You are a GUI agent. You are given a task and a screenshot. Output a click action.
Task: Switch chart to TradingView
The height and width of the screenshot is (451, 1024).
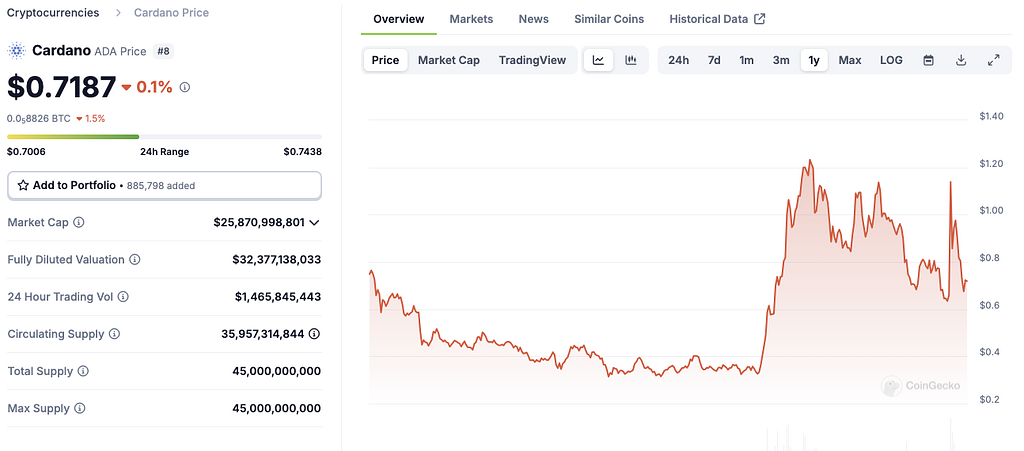[532, 60]
